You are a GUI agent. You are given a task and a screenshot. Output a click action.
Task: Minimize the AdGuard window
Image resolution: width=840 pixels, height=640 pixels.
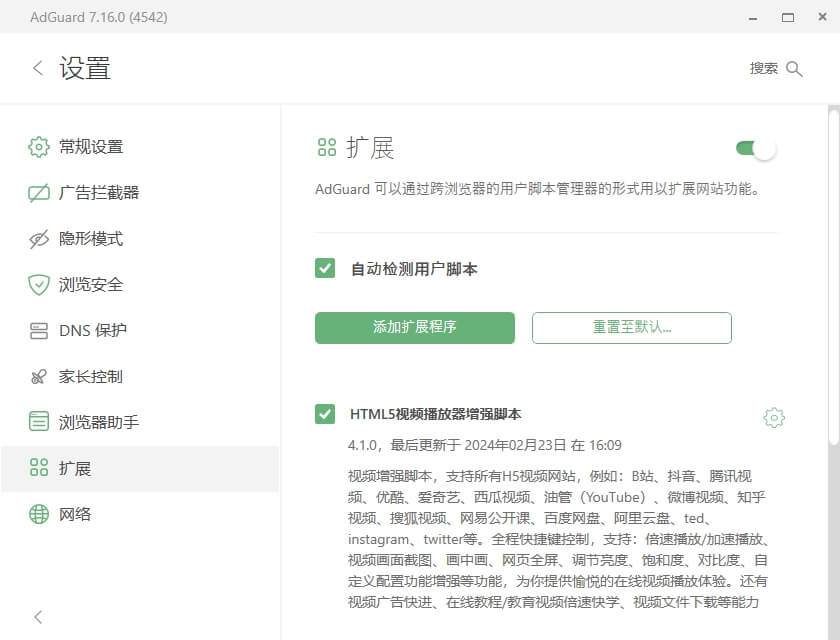click(753, 18)
